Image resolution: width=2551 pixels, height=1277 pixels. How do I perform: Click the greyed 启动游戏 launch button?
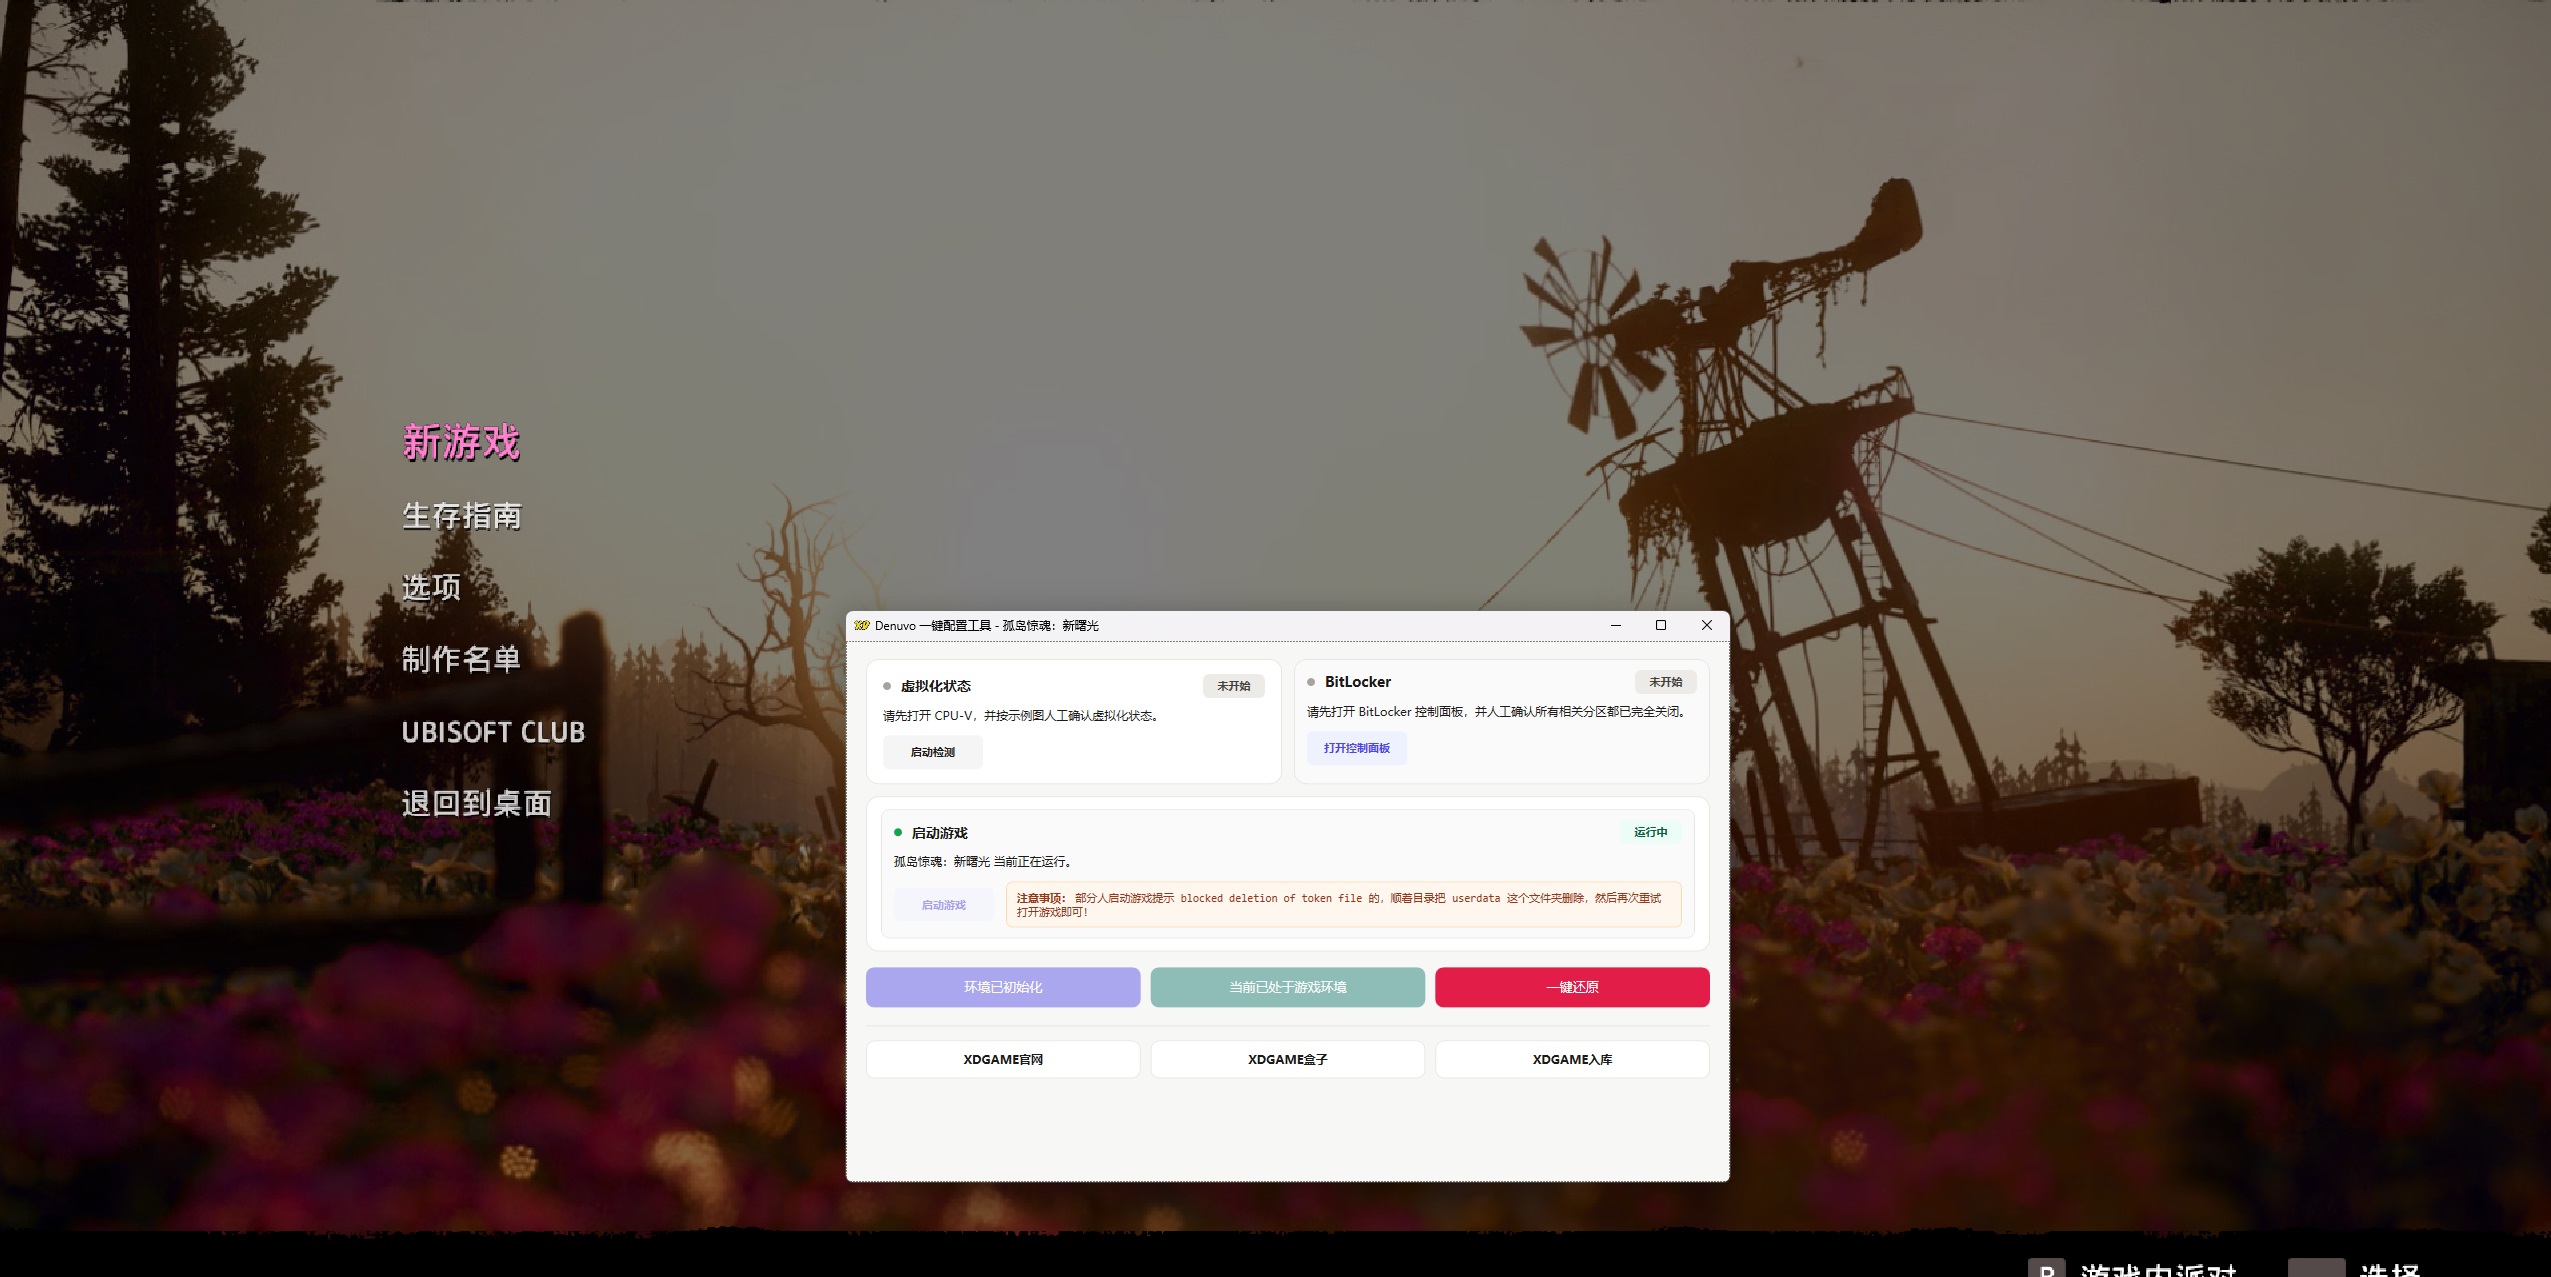pyautogui.click(x=943, y=905)
